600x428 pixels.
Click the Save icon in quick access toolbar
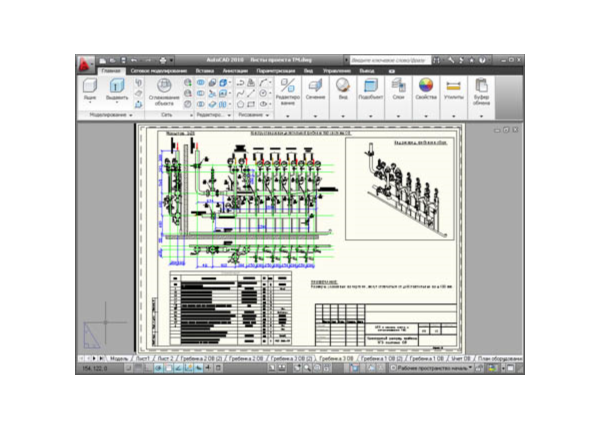(x=123, y=60)
